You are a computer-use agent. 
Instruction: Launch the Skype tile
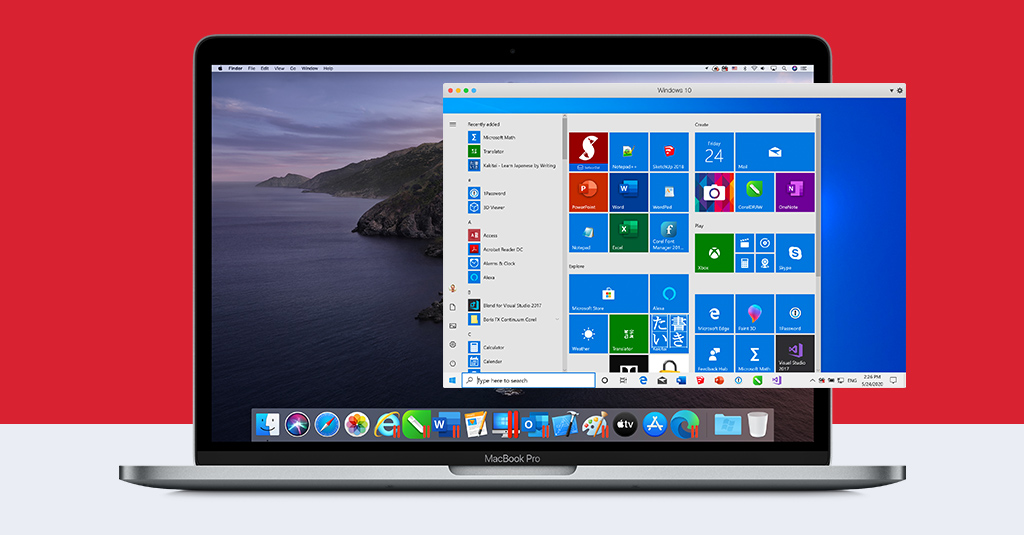795,253
